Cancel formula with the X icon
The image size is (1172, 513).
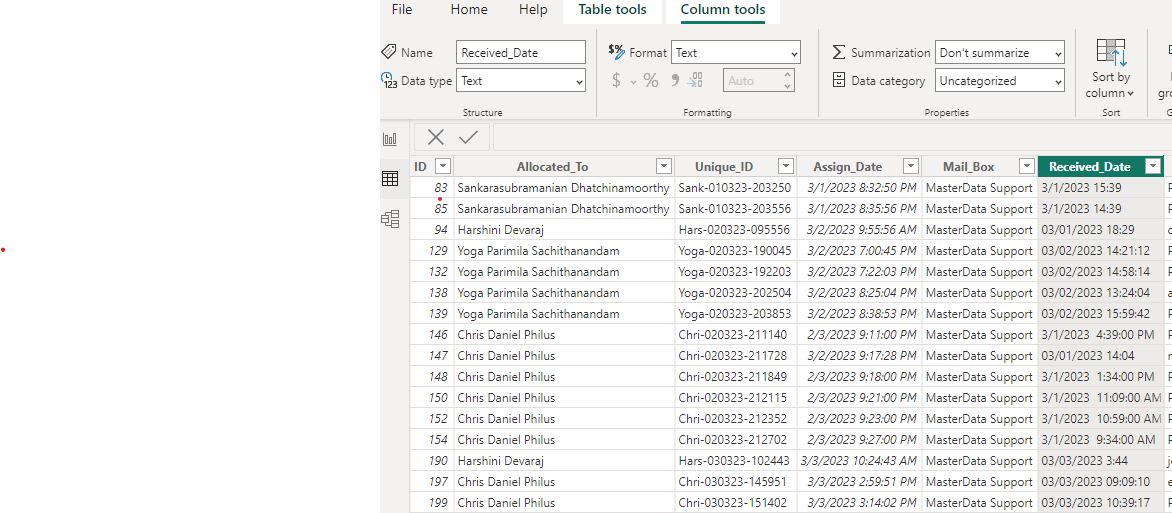point(436,137)
